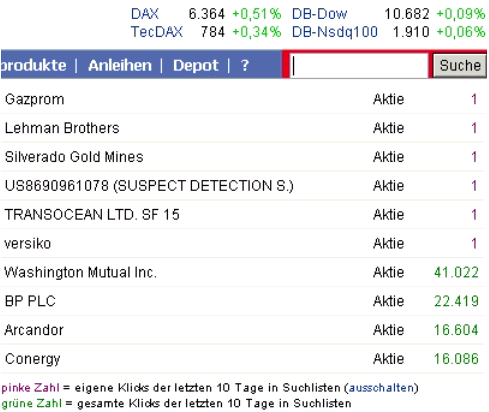Open the DAX index link
The width and height of the screenshot is (489, 412).
[145, 14]
